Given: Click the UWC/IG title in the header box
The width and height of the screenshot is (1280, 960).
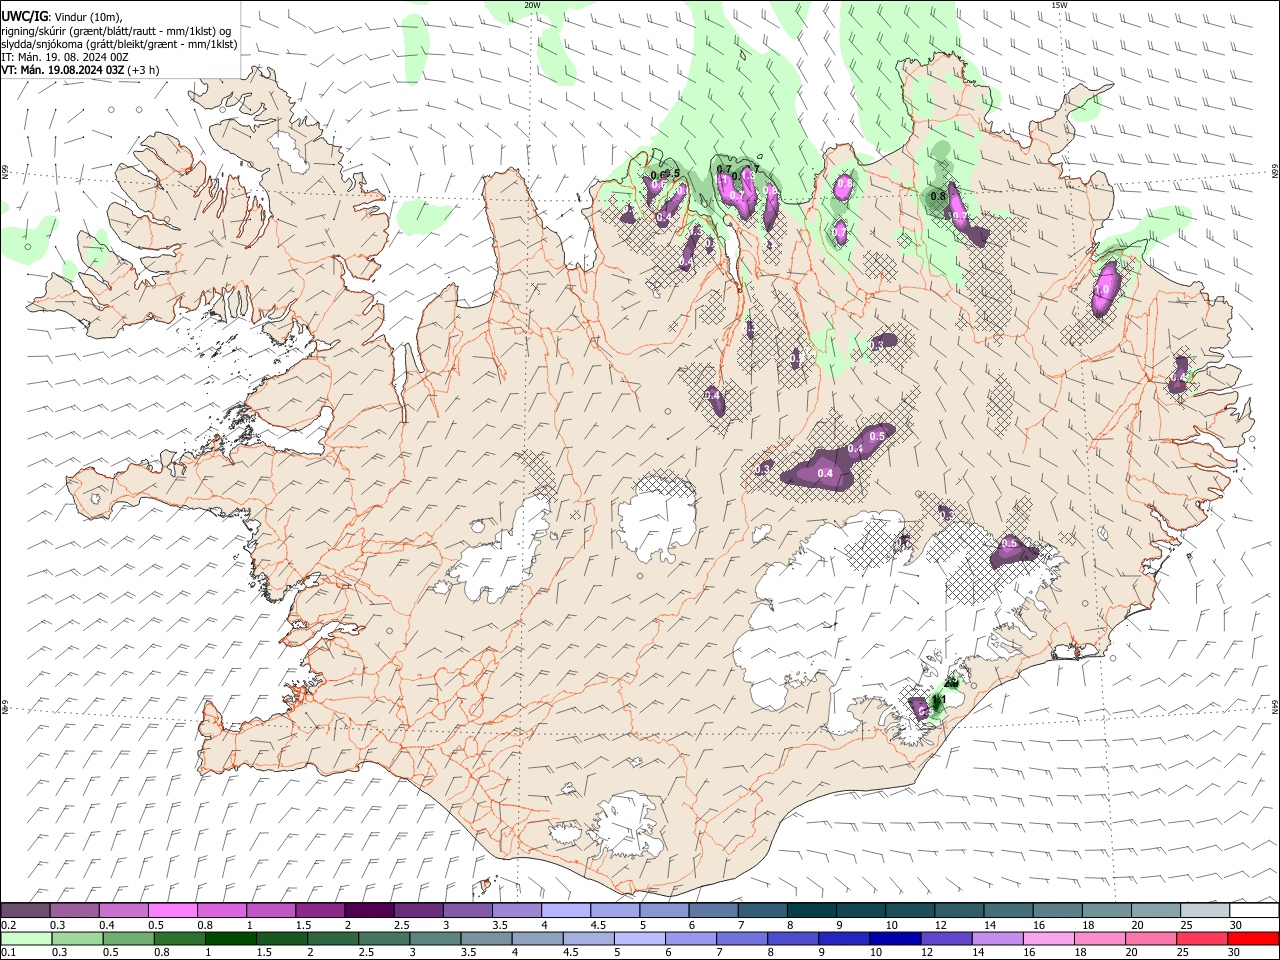Looking at the screenshot, I should pyautogui.click(x=23, y=17).
